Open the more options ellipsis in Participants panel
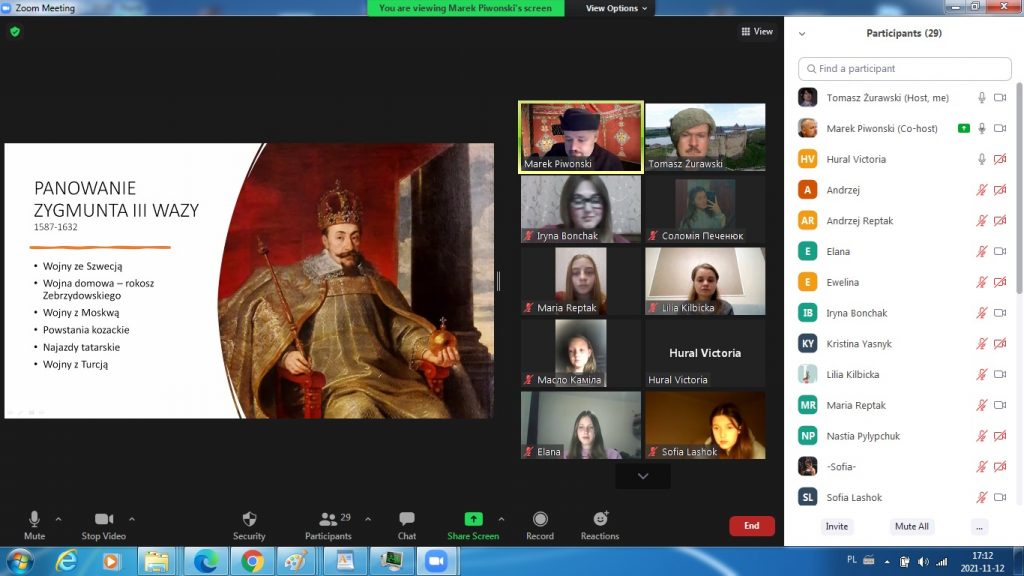 [x=979, y=527]
